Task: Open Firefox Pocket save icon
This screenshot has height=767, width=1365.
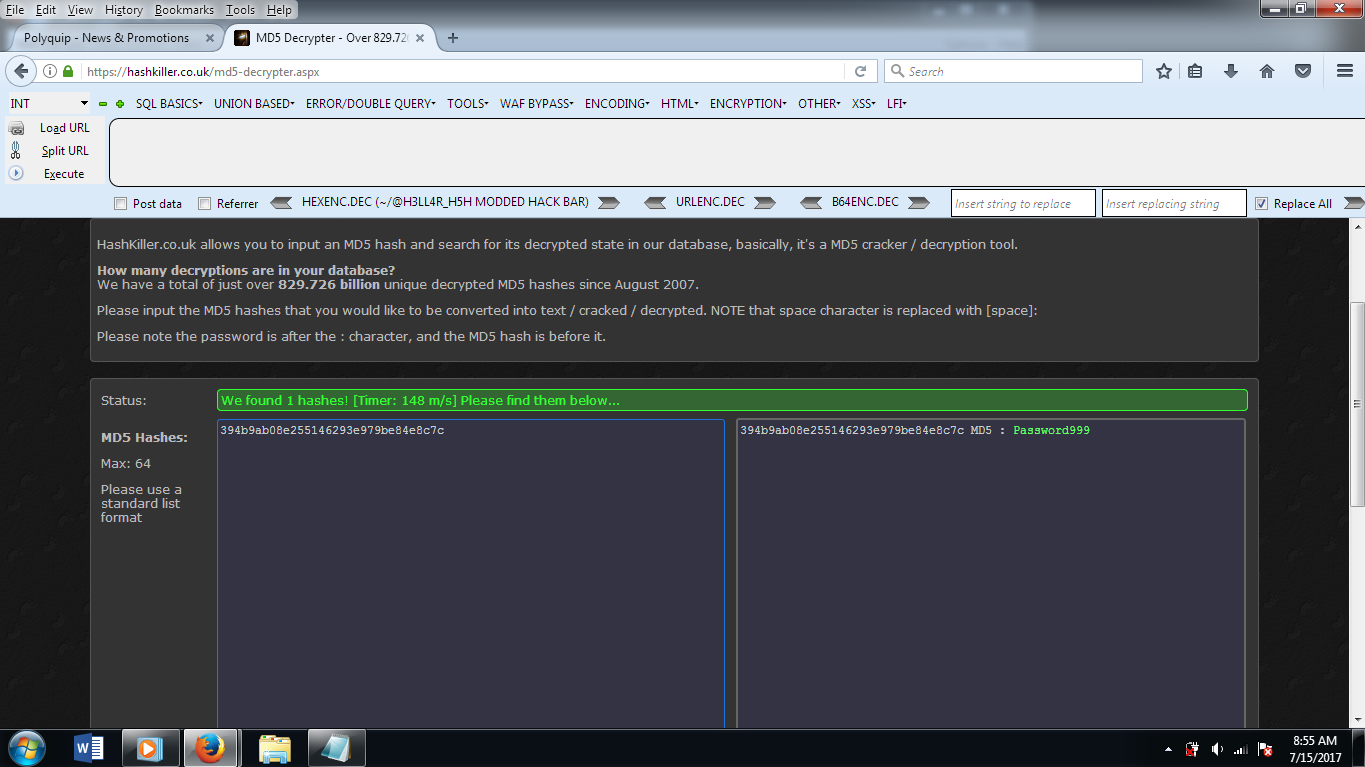Action: pos(1302,70)
